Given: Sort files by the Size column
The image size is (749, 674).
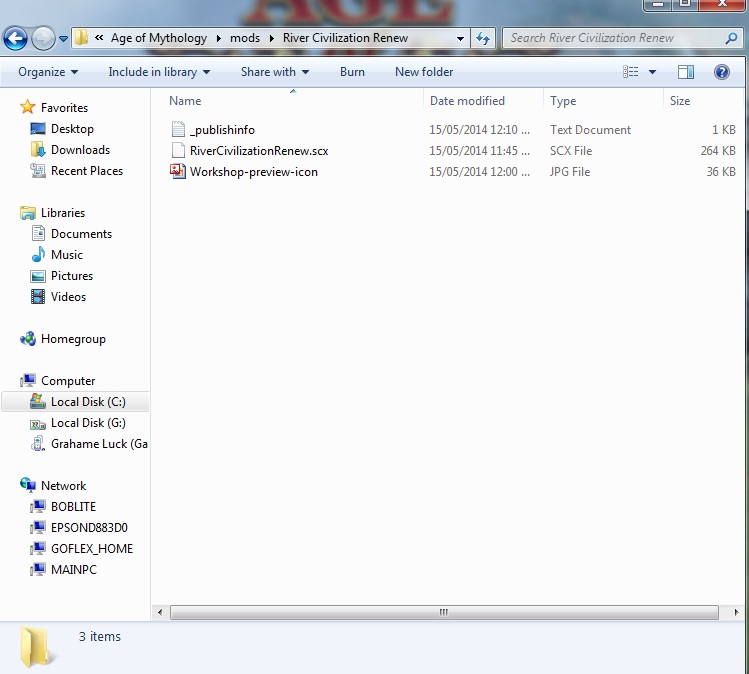Looking at the screenshot, I should [x=680, y=101].
